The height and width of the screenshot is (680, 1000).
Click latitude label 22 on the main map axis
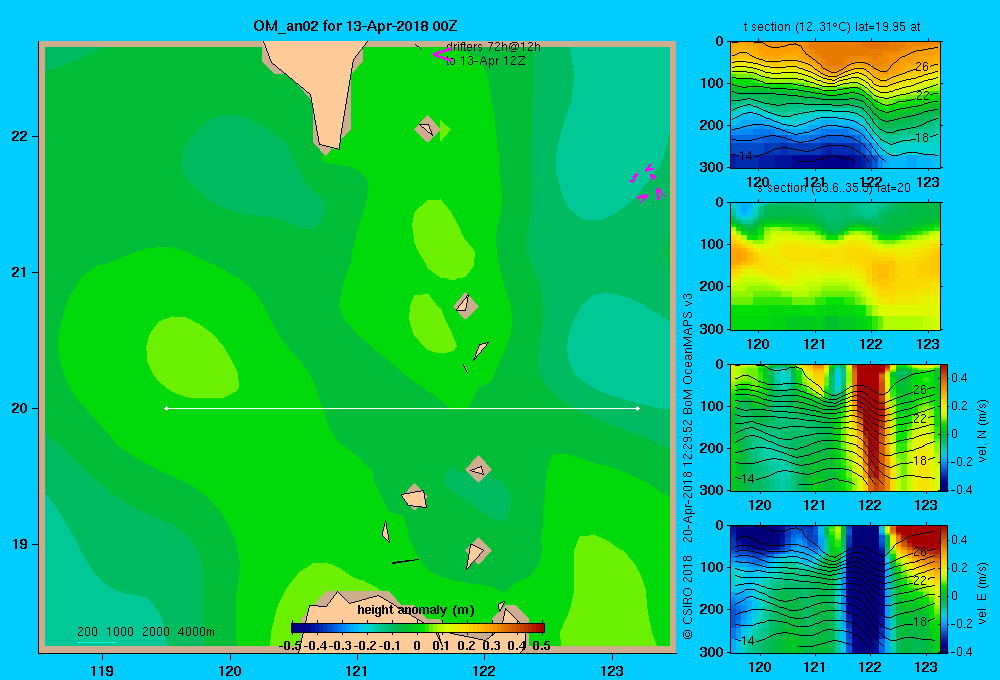point(19,136)
